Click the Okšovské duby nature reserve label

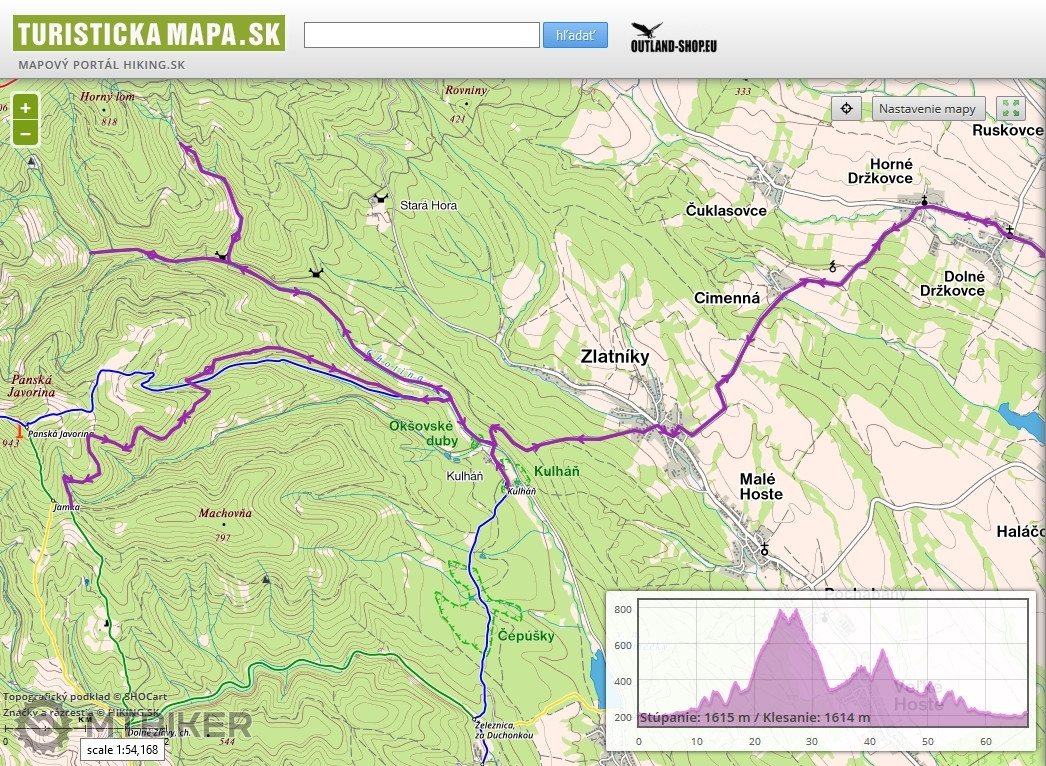(424, 432)
